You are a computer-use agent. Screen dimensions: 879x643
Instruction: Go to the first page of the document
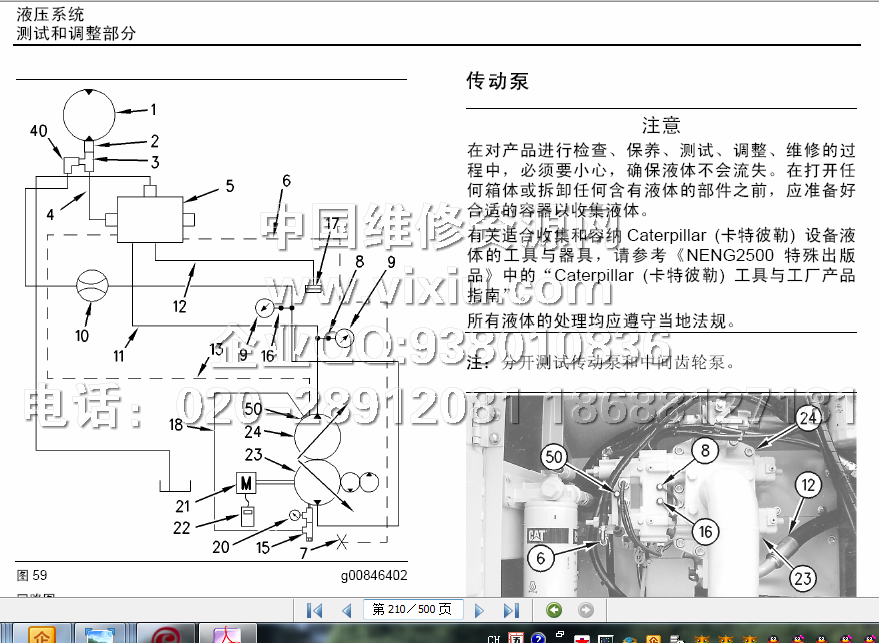(314, 610)
